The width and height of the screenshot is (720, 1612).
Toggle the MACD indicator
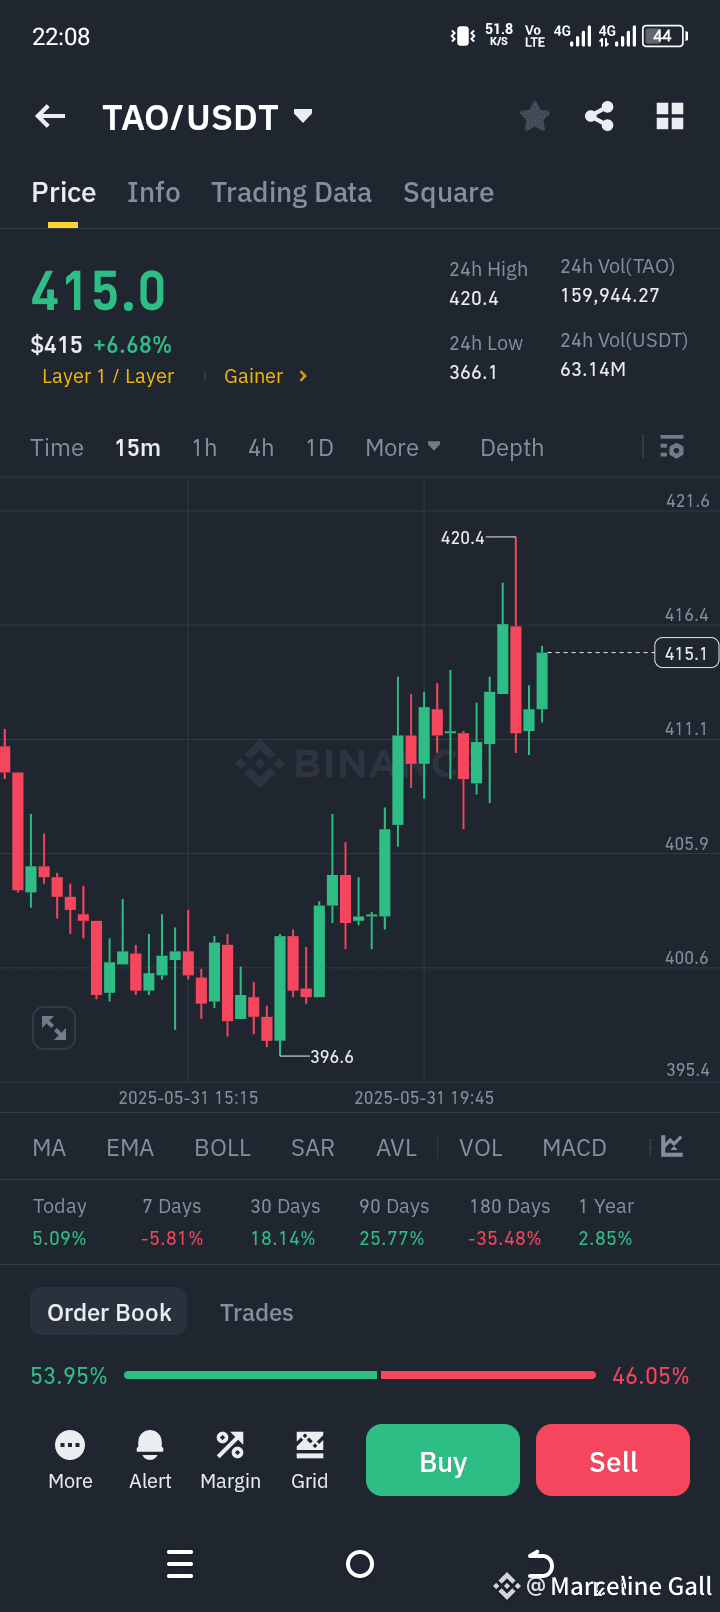(574, 1147)
